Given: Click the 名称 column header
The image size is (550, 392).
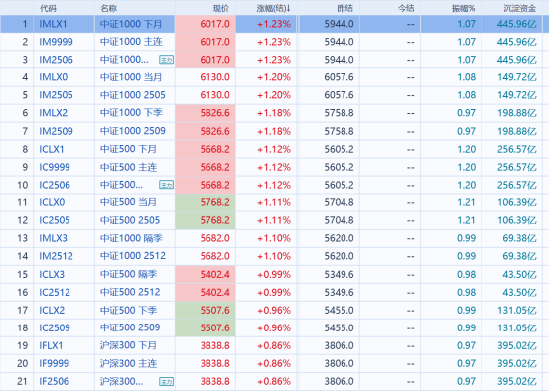Looking at the screenshot, I should pyautogui.click(x=108, y=8).
